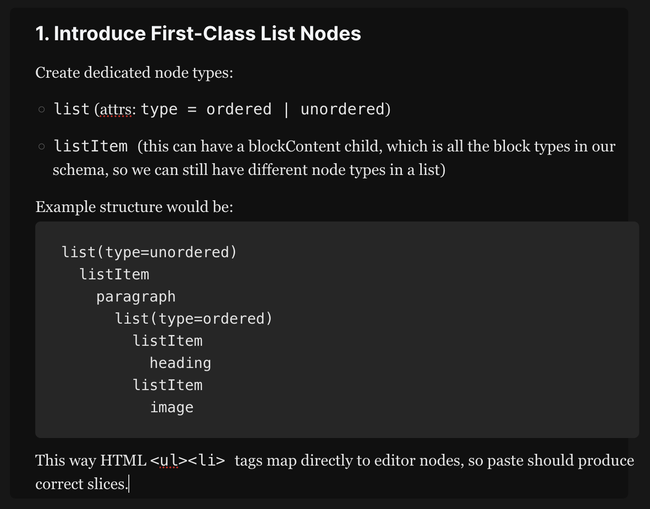Click the inline code 'type = ordered | unordered'
Image resolution: width=650 pixels, height=509 pixels.
265,109
